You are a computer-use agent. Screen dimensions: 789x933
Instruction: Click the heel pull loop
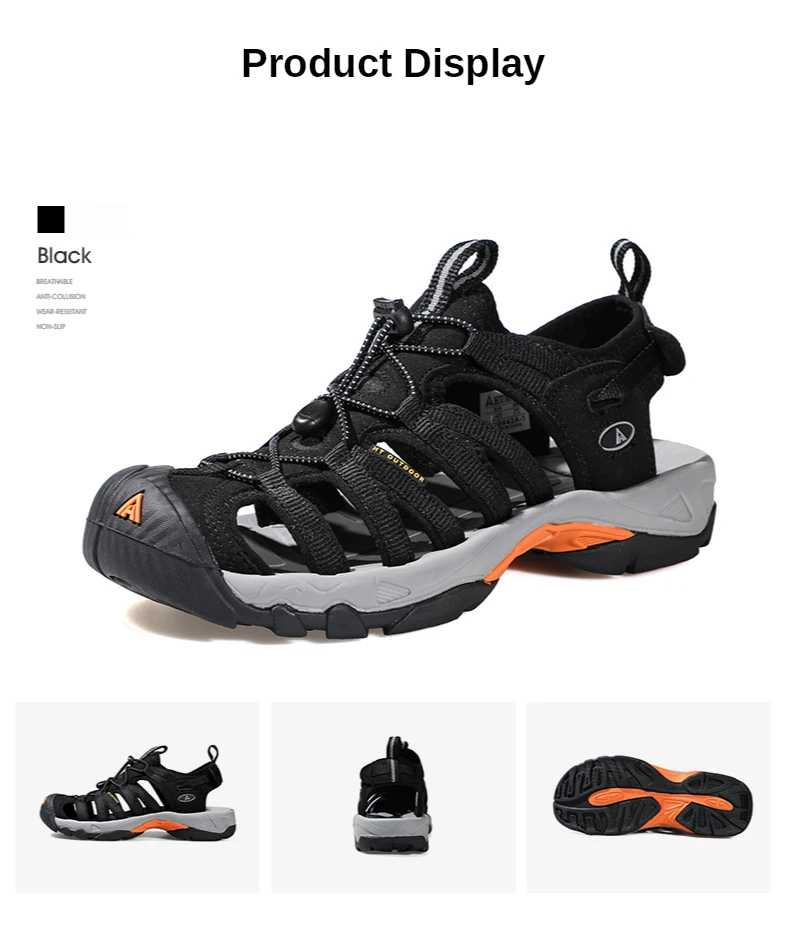click(x=631, y=270)
